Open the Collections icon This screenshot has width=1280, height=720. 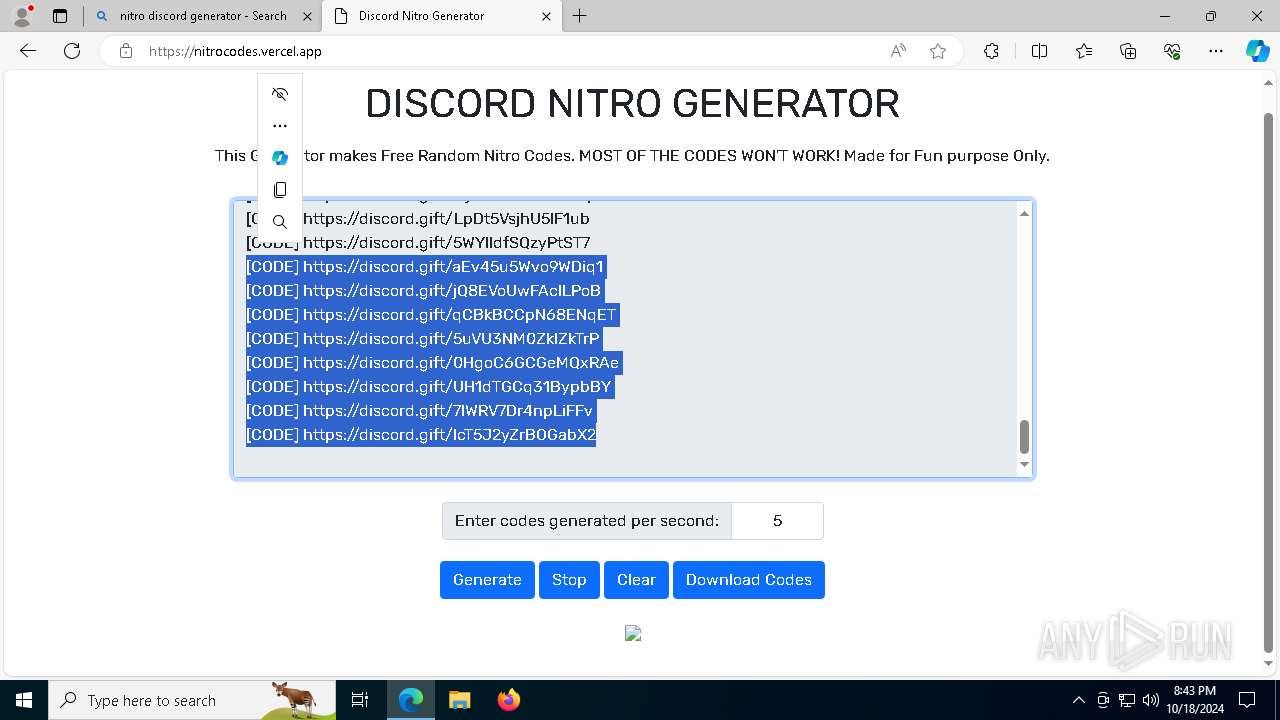point(1128,51)
